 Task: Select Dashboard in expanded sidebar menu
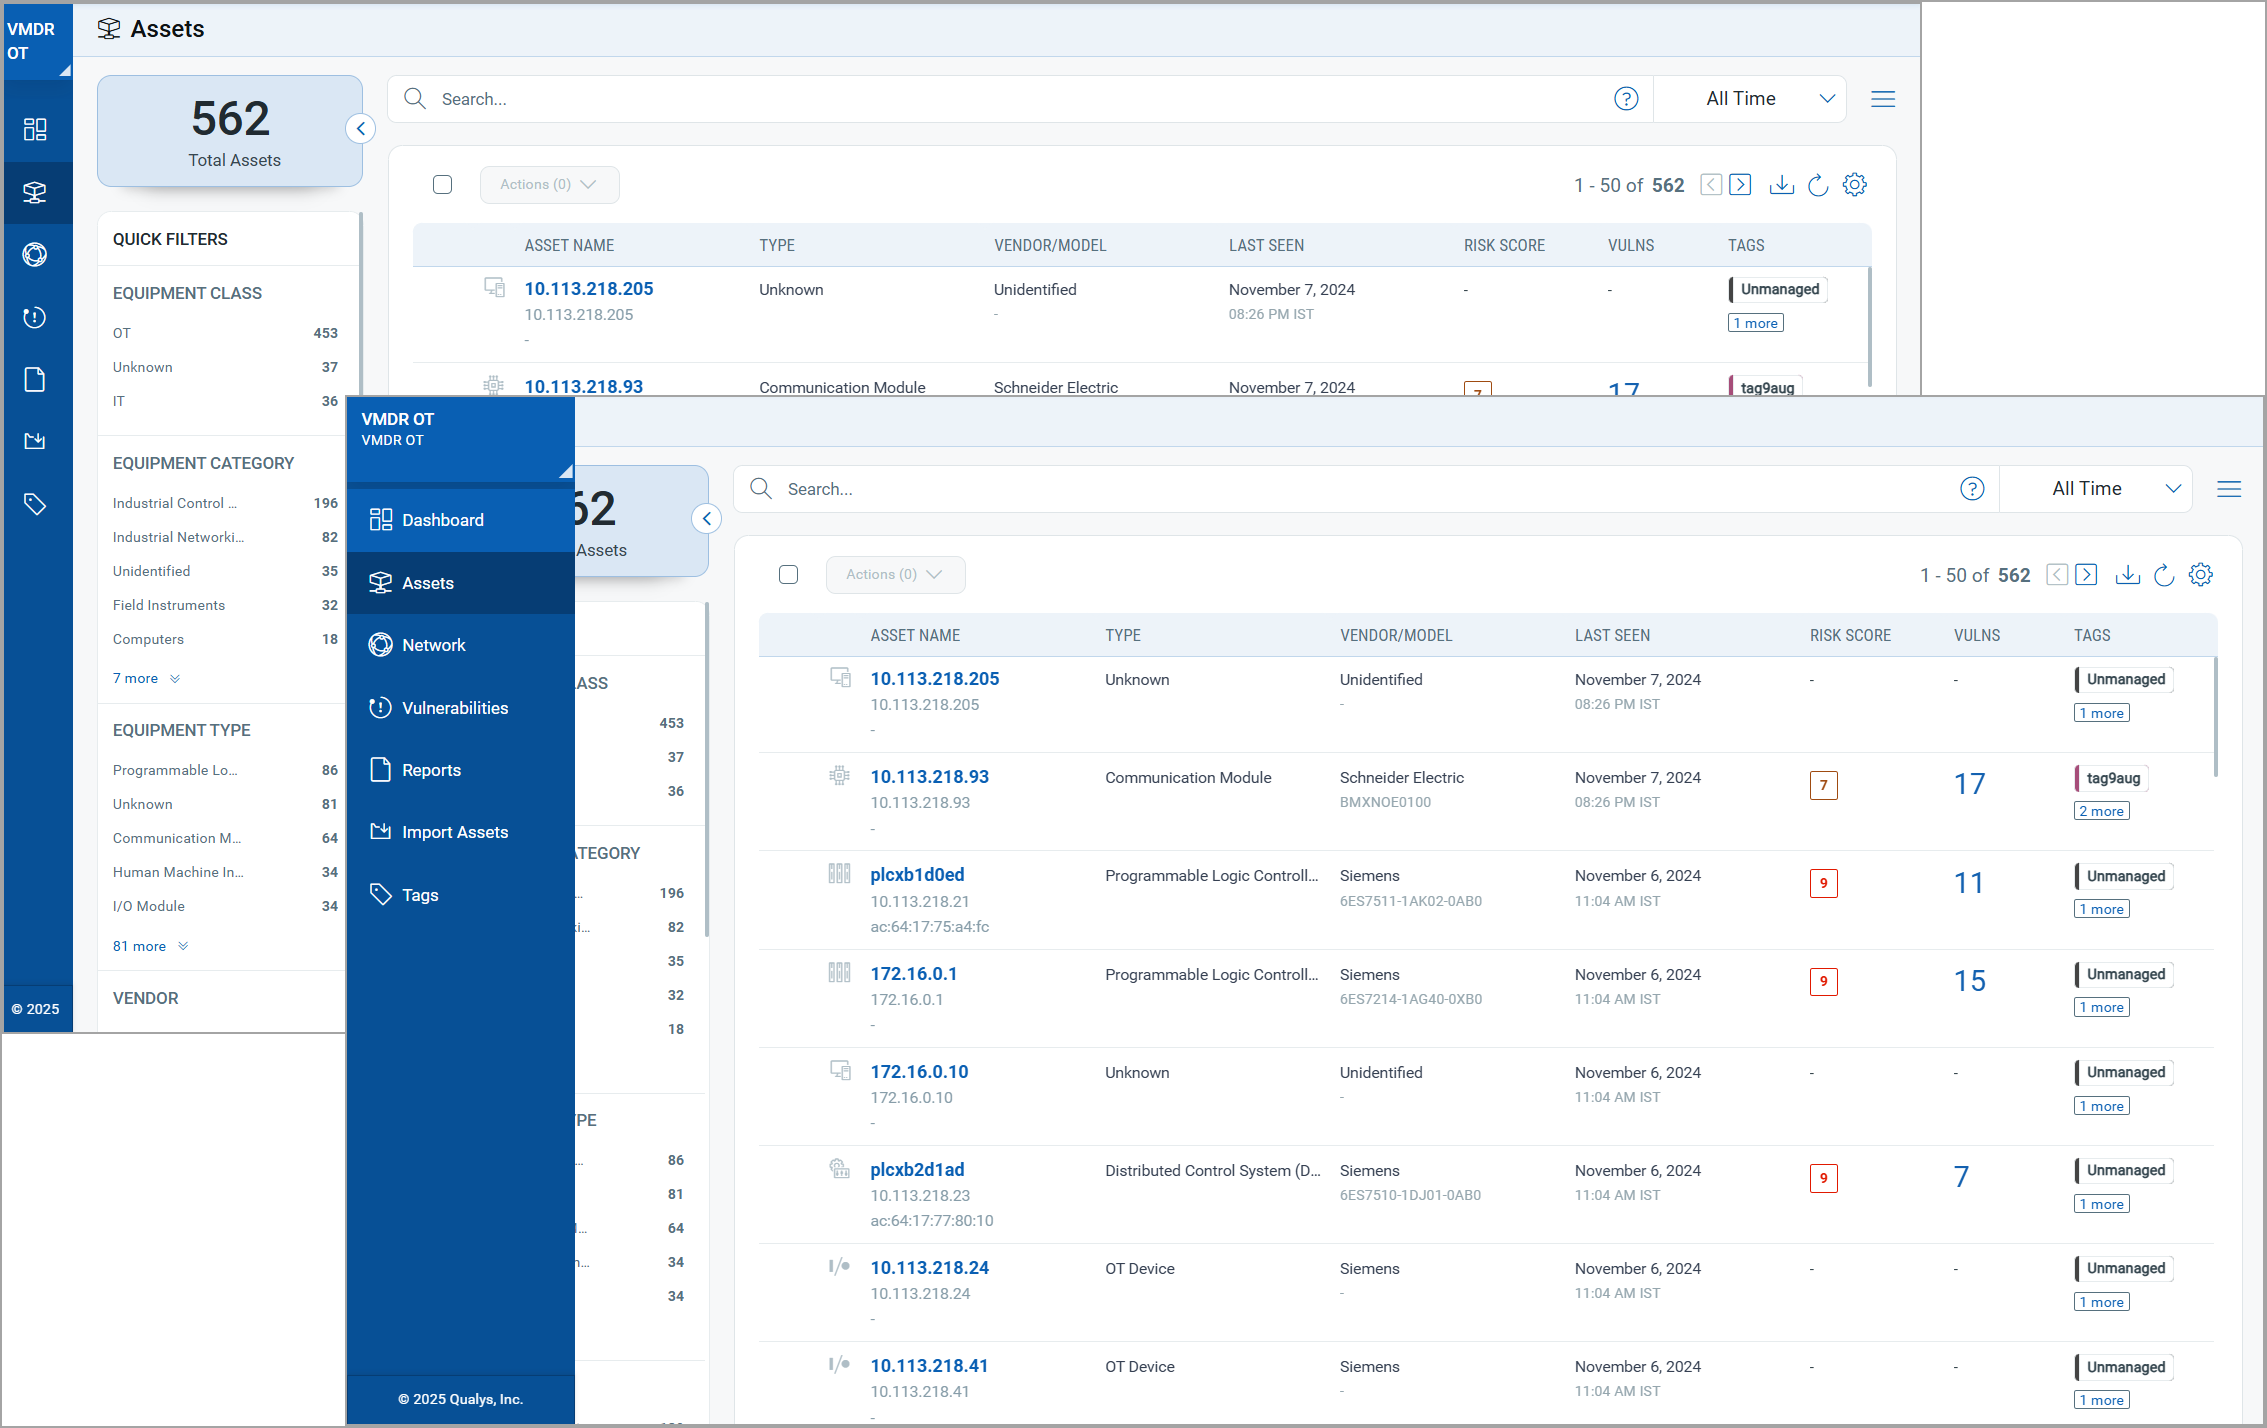460,520
